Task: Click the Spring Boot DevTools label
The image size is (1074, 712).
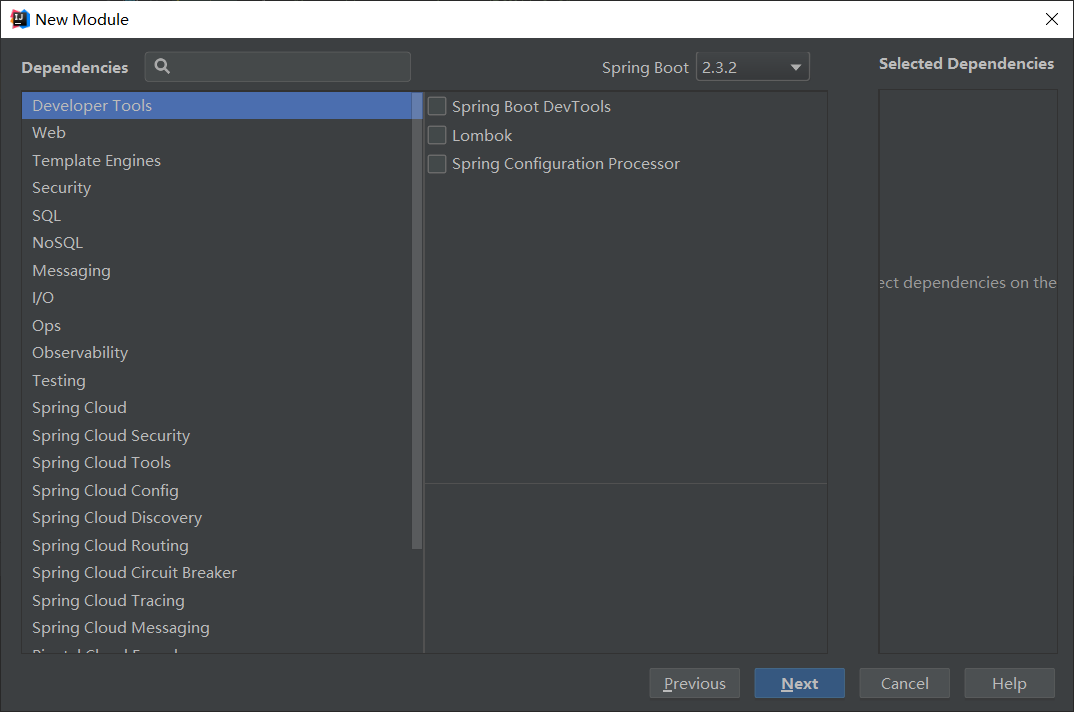Action: pos(532,106)
